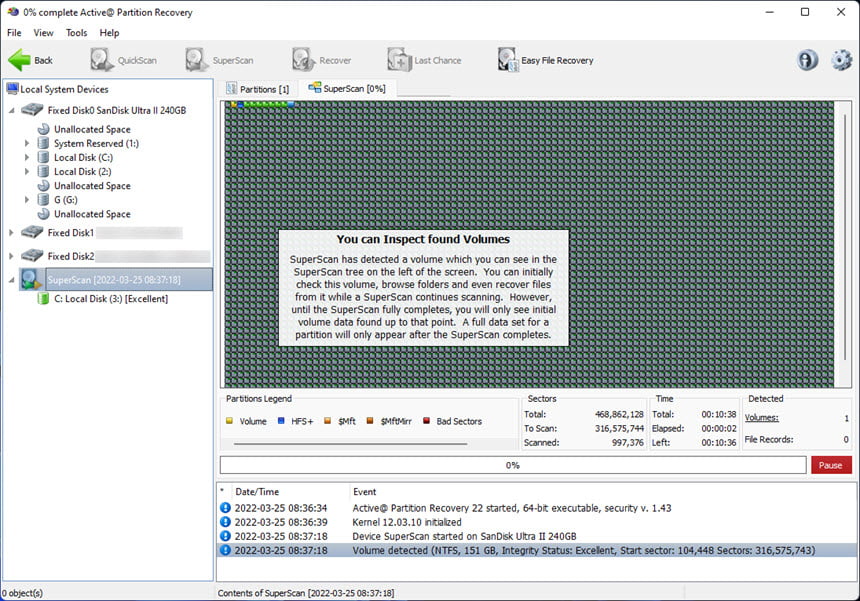Screen dimensions: 860x601
Task: Click the 0% scan progress bar
Action: (513, 465)
